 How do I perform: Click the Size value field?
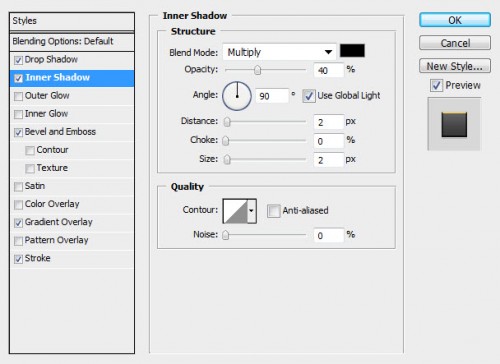pos(328,160)
